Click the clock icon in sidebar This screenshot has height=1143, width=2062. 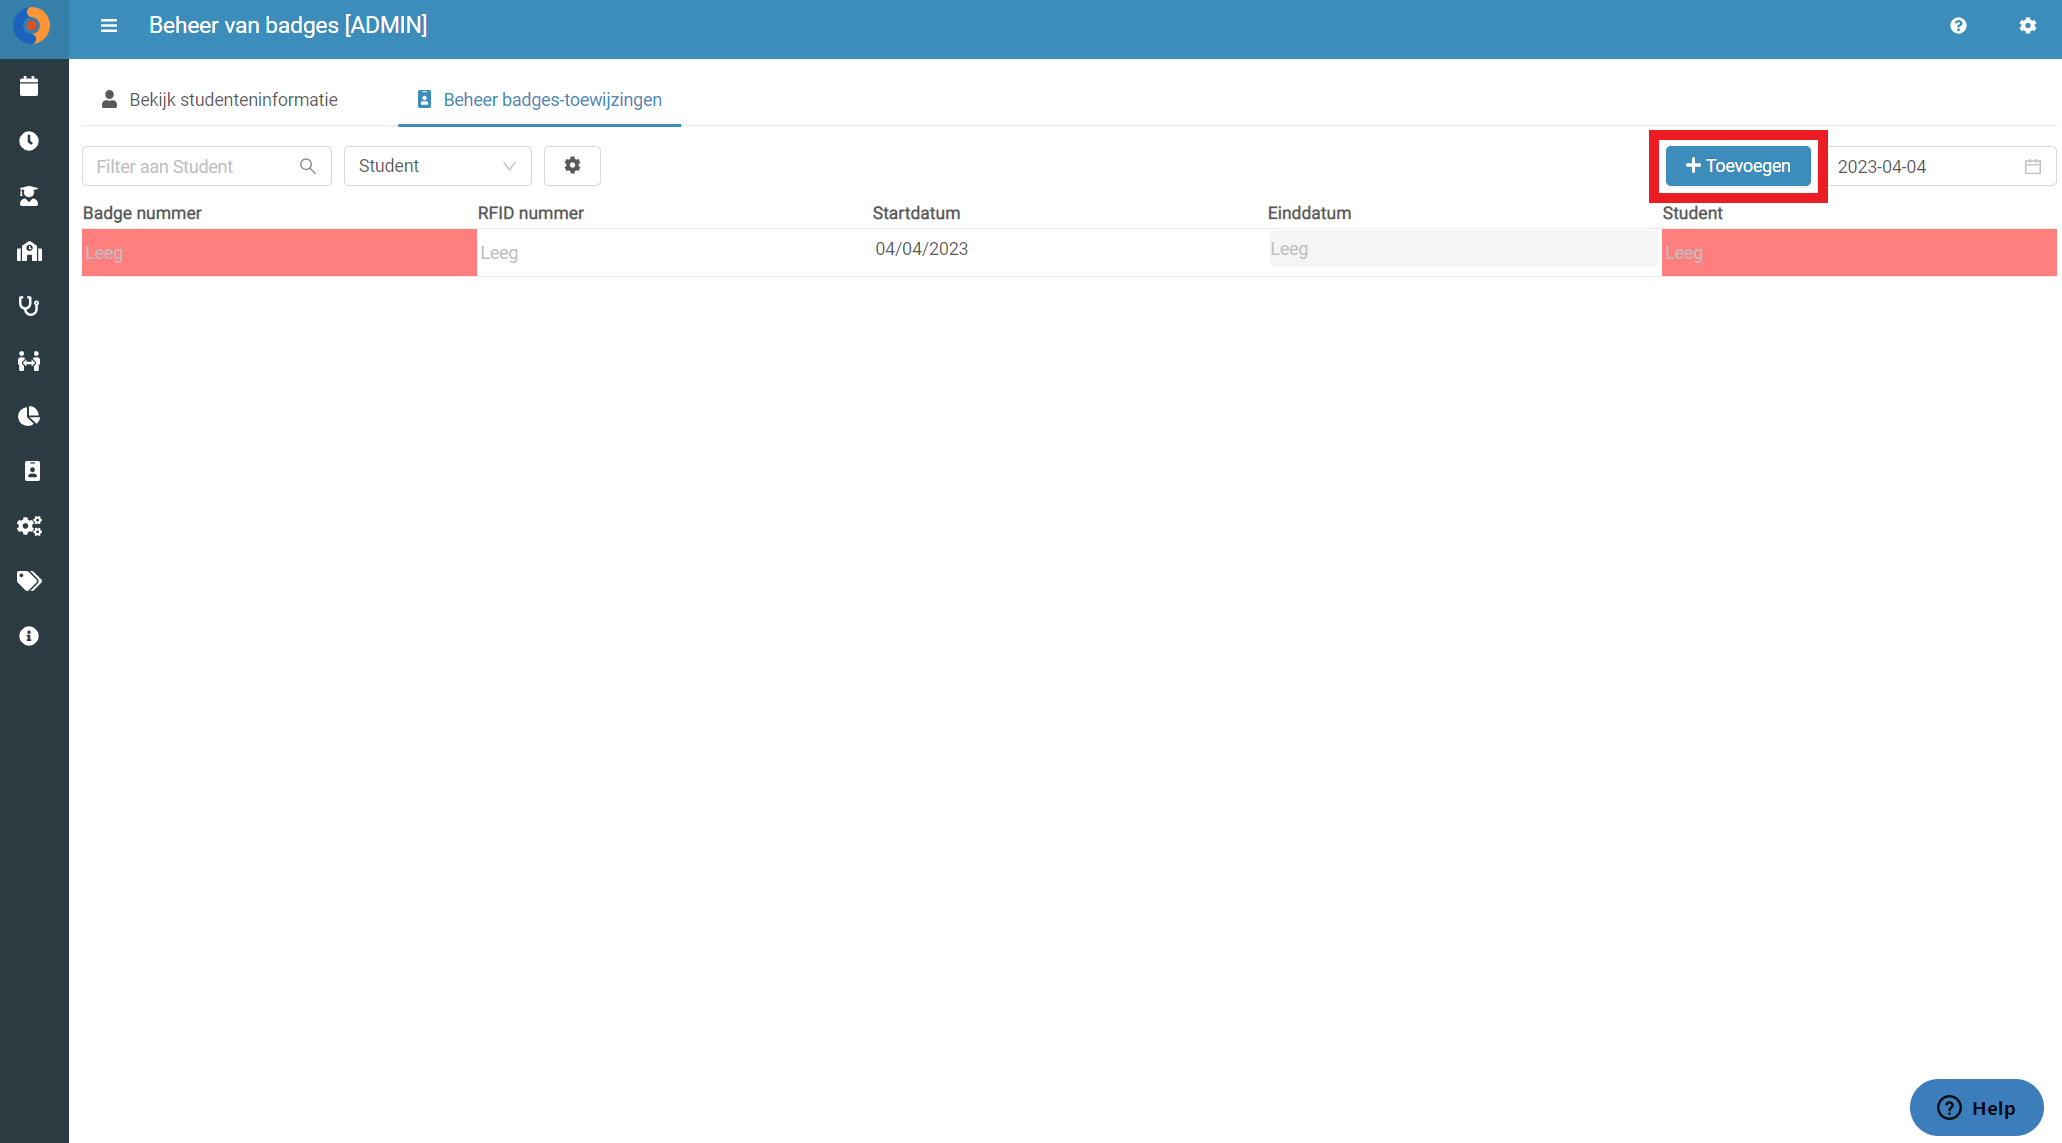pyautogui.click(x=29, y=141)
